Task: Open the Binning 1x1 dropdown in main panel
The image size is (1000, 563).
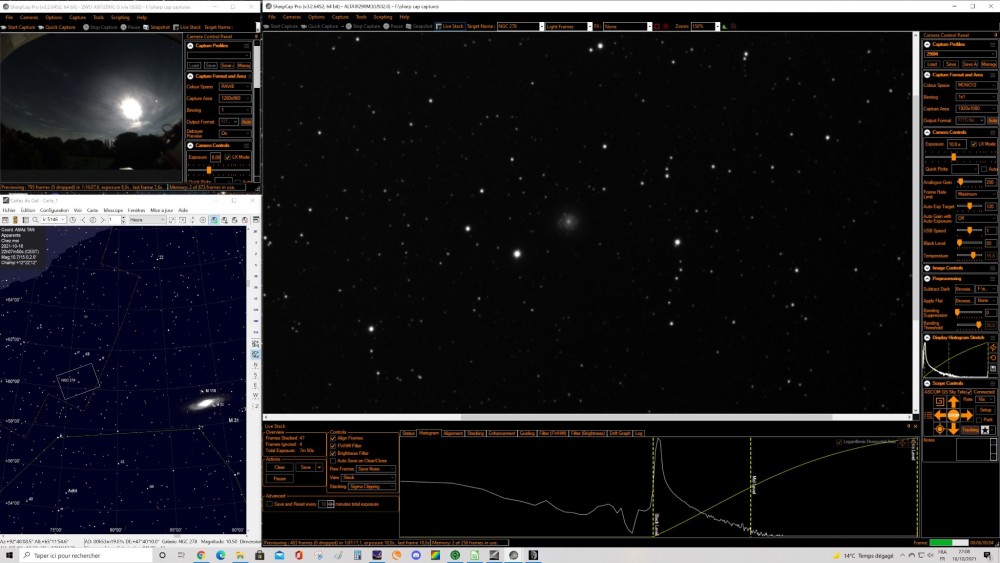Action: [976, 97]
